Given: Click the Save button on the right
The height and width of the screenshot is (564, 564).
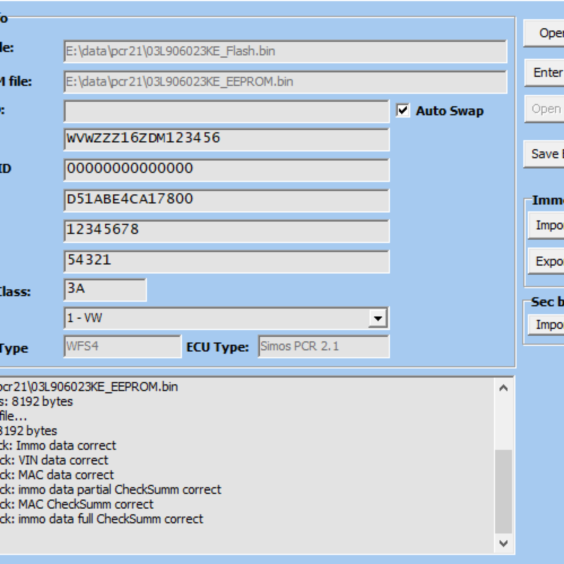Looking at the screenshot, I should tap(544, 154).
